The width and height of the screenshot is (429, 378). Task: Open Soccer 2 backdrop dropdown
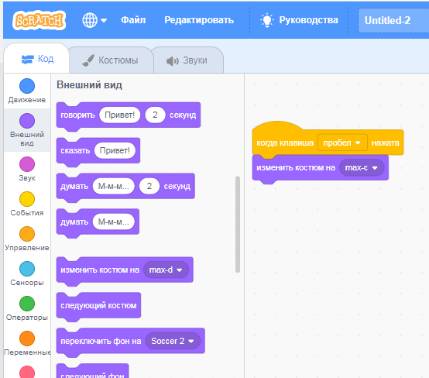point(173,341)
